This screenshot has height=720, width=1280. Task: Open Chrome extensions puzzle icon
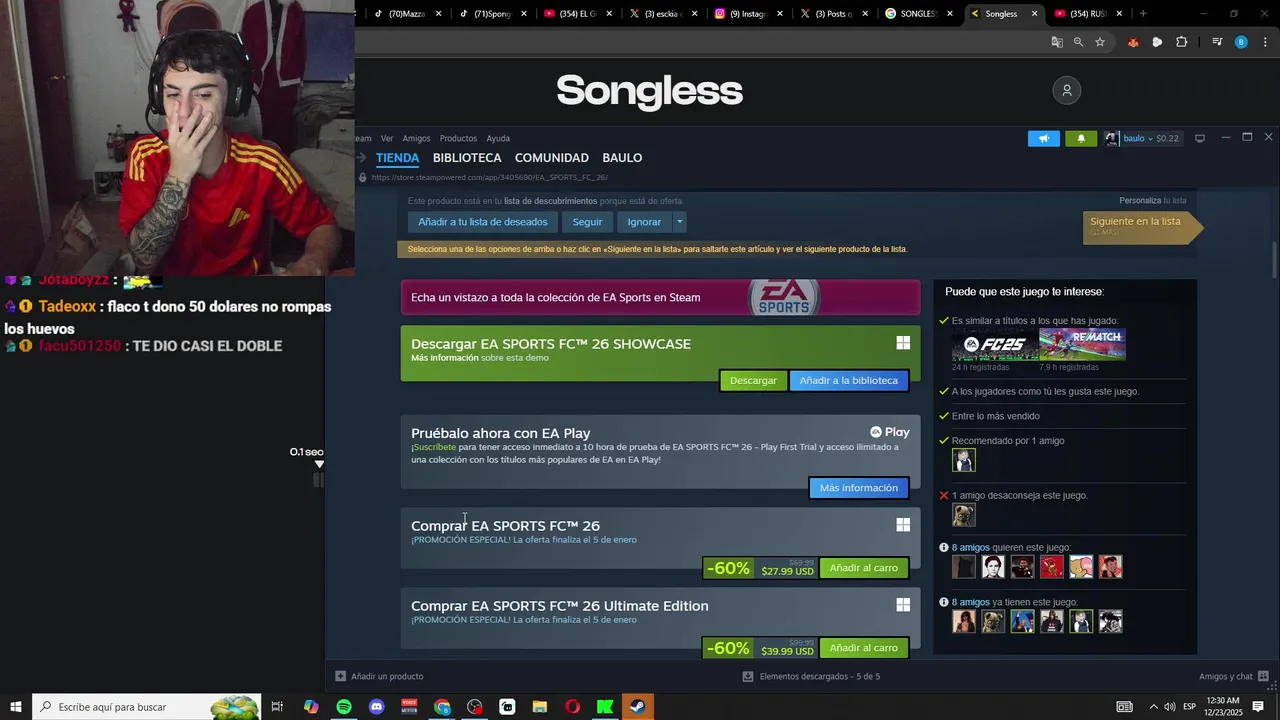point(1182,42)
